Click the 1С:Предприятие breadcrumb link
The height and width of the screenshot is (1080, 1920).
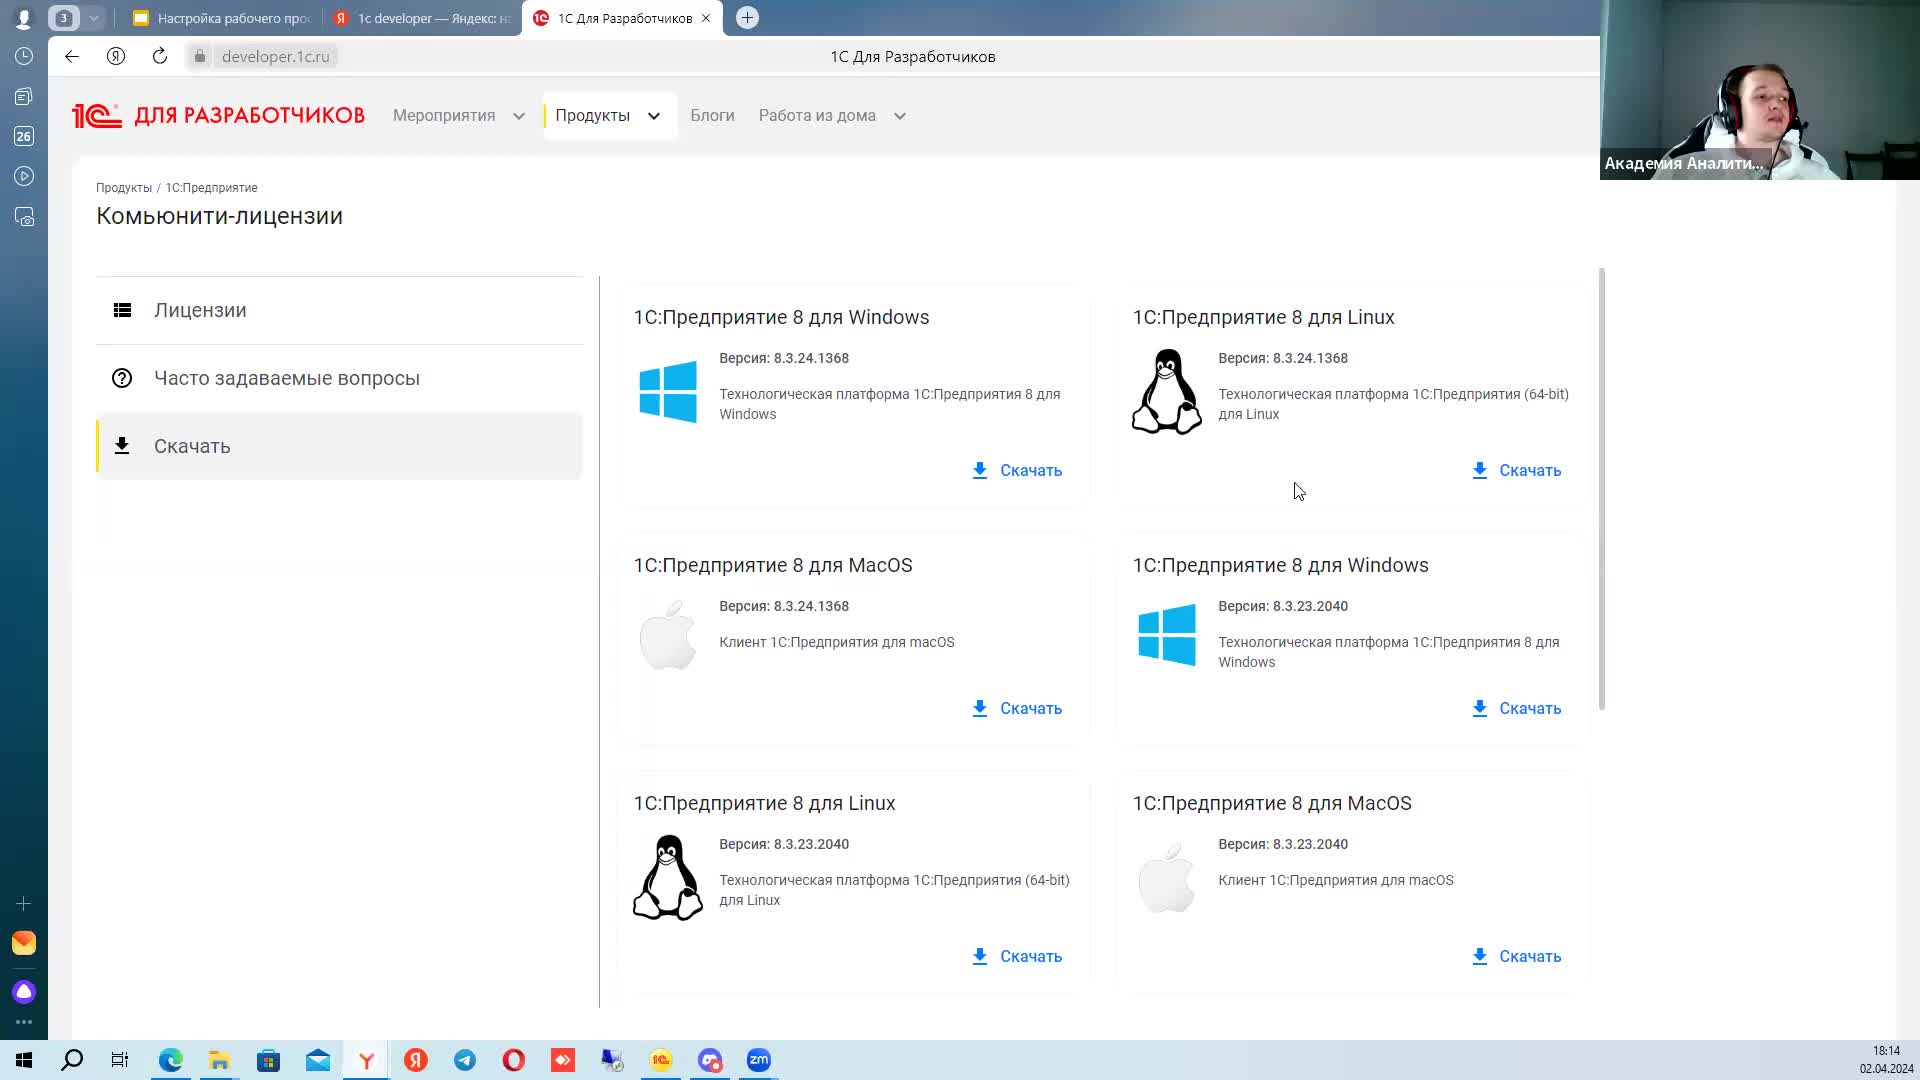click(x=211, y=188)
